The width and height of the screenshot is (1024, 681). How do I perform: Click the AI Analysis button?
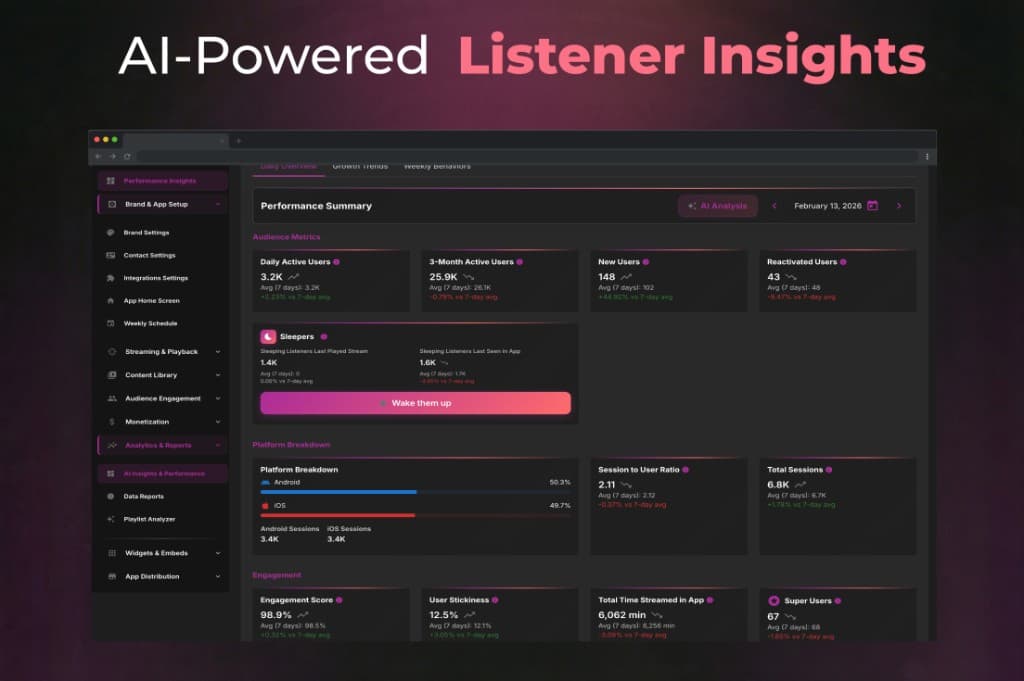[718, 206]
